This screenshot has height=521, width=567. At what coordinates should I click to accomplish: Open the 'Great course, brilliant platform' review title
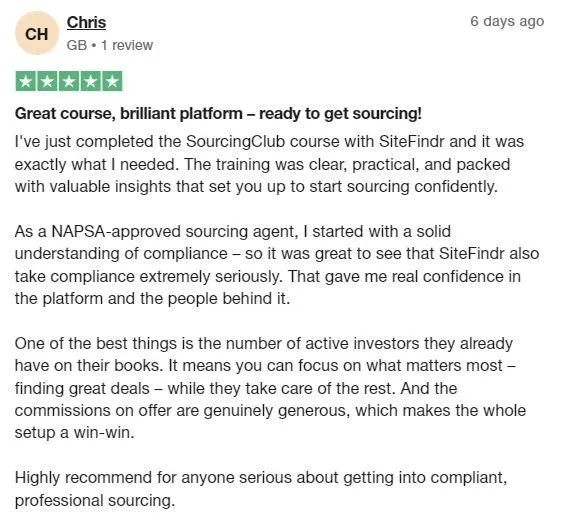(x=218, y=114)
